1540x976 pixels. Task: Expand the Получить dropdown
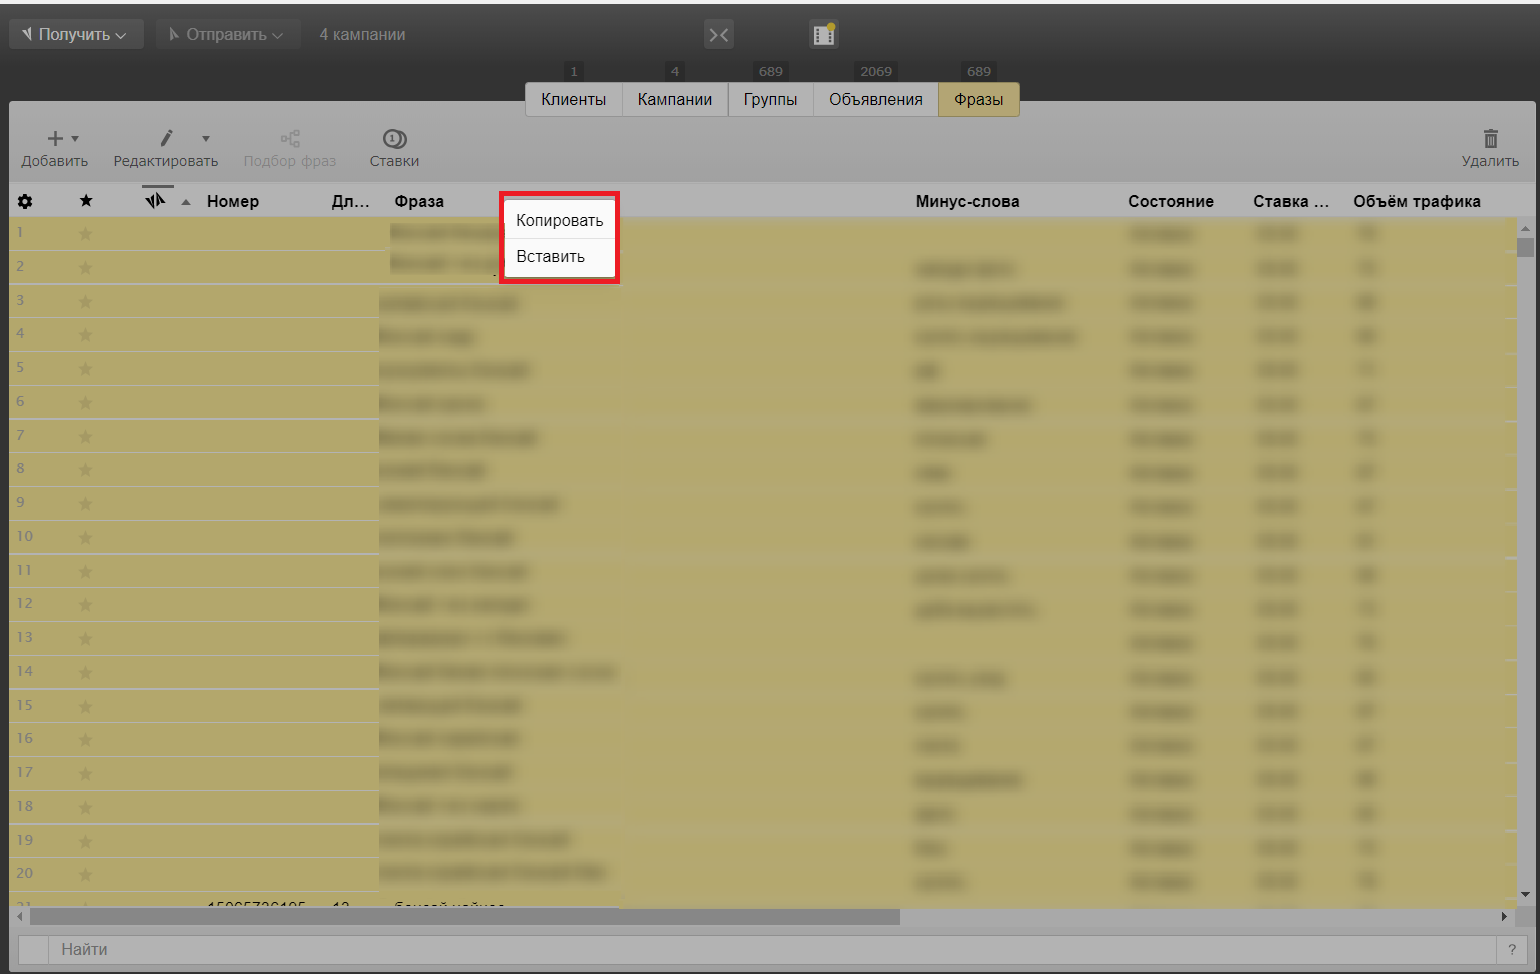coord(76,35)
